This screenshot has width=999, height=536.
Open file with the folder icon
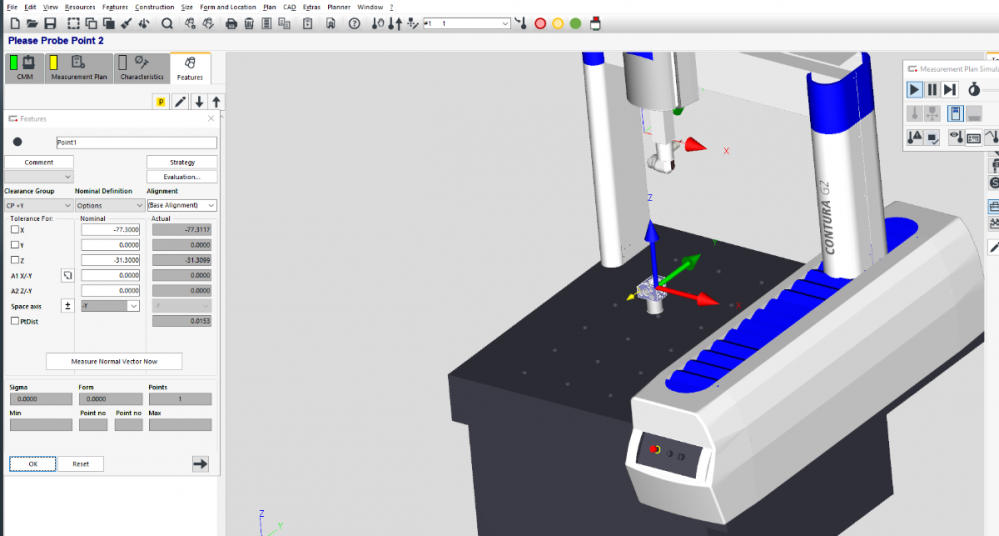pos(32,23)
